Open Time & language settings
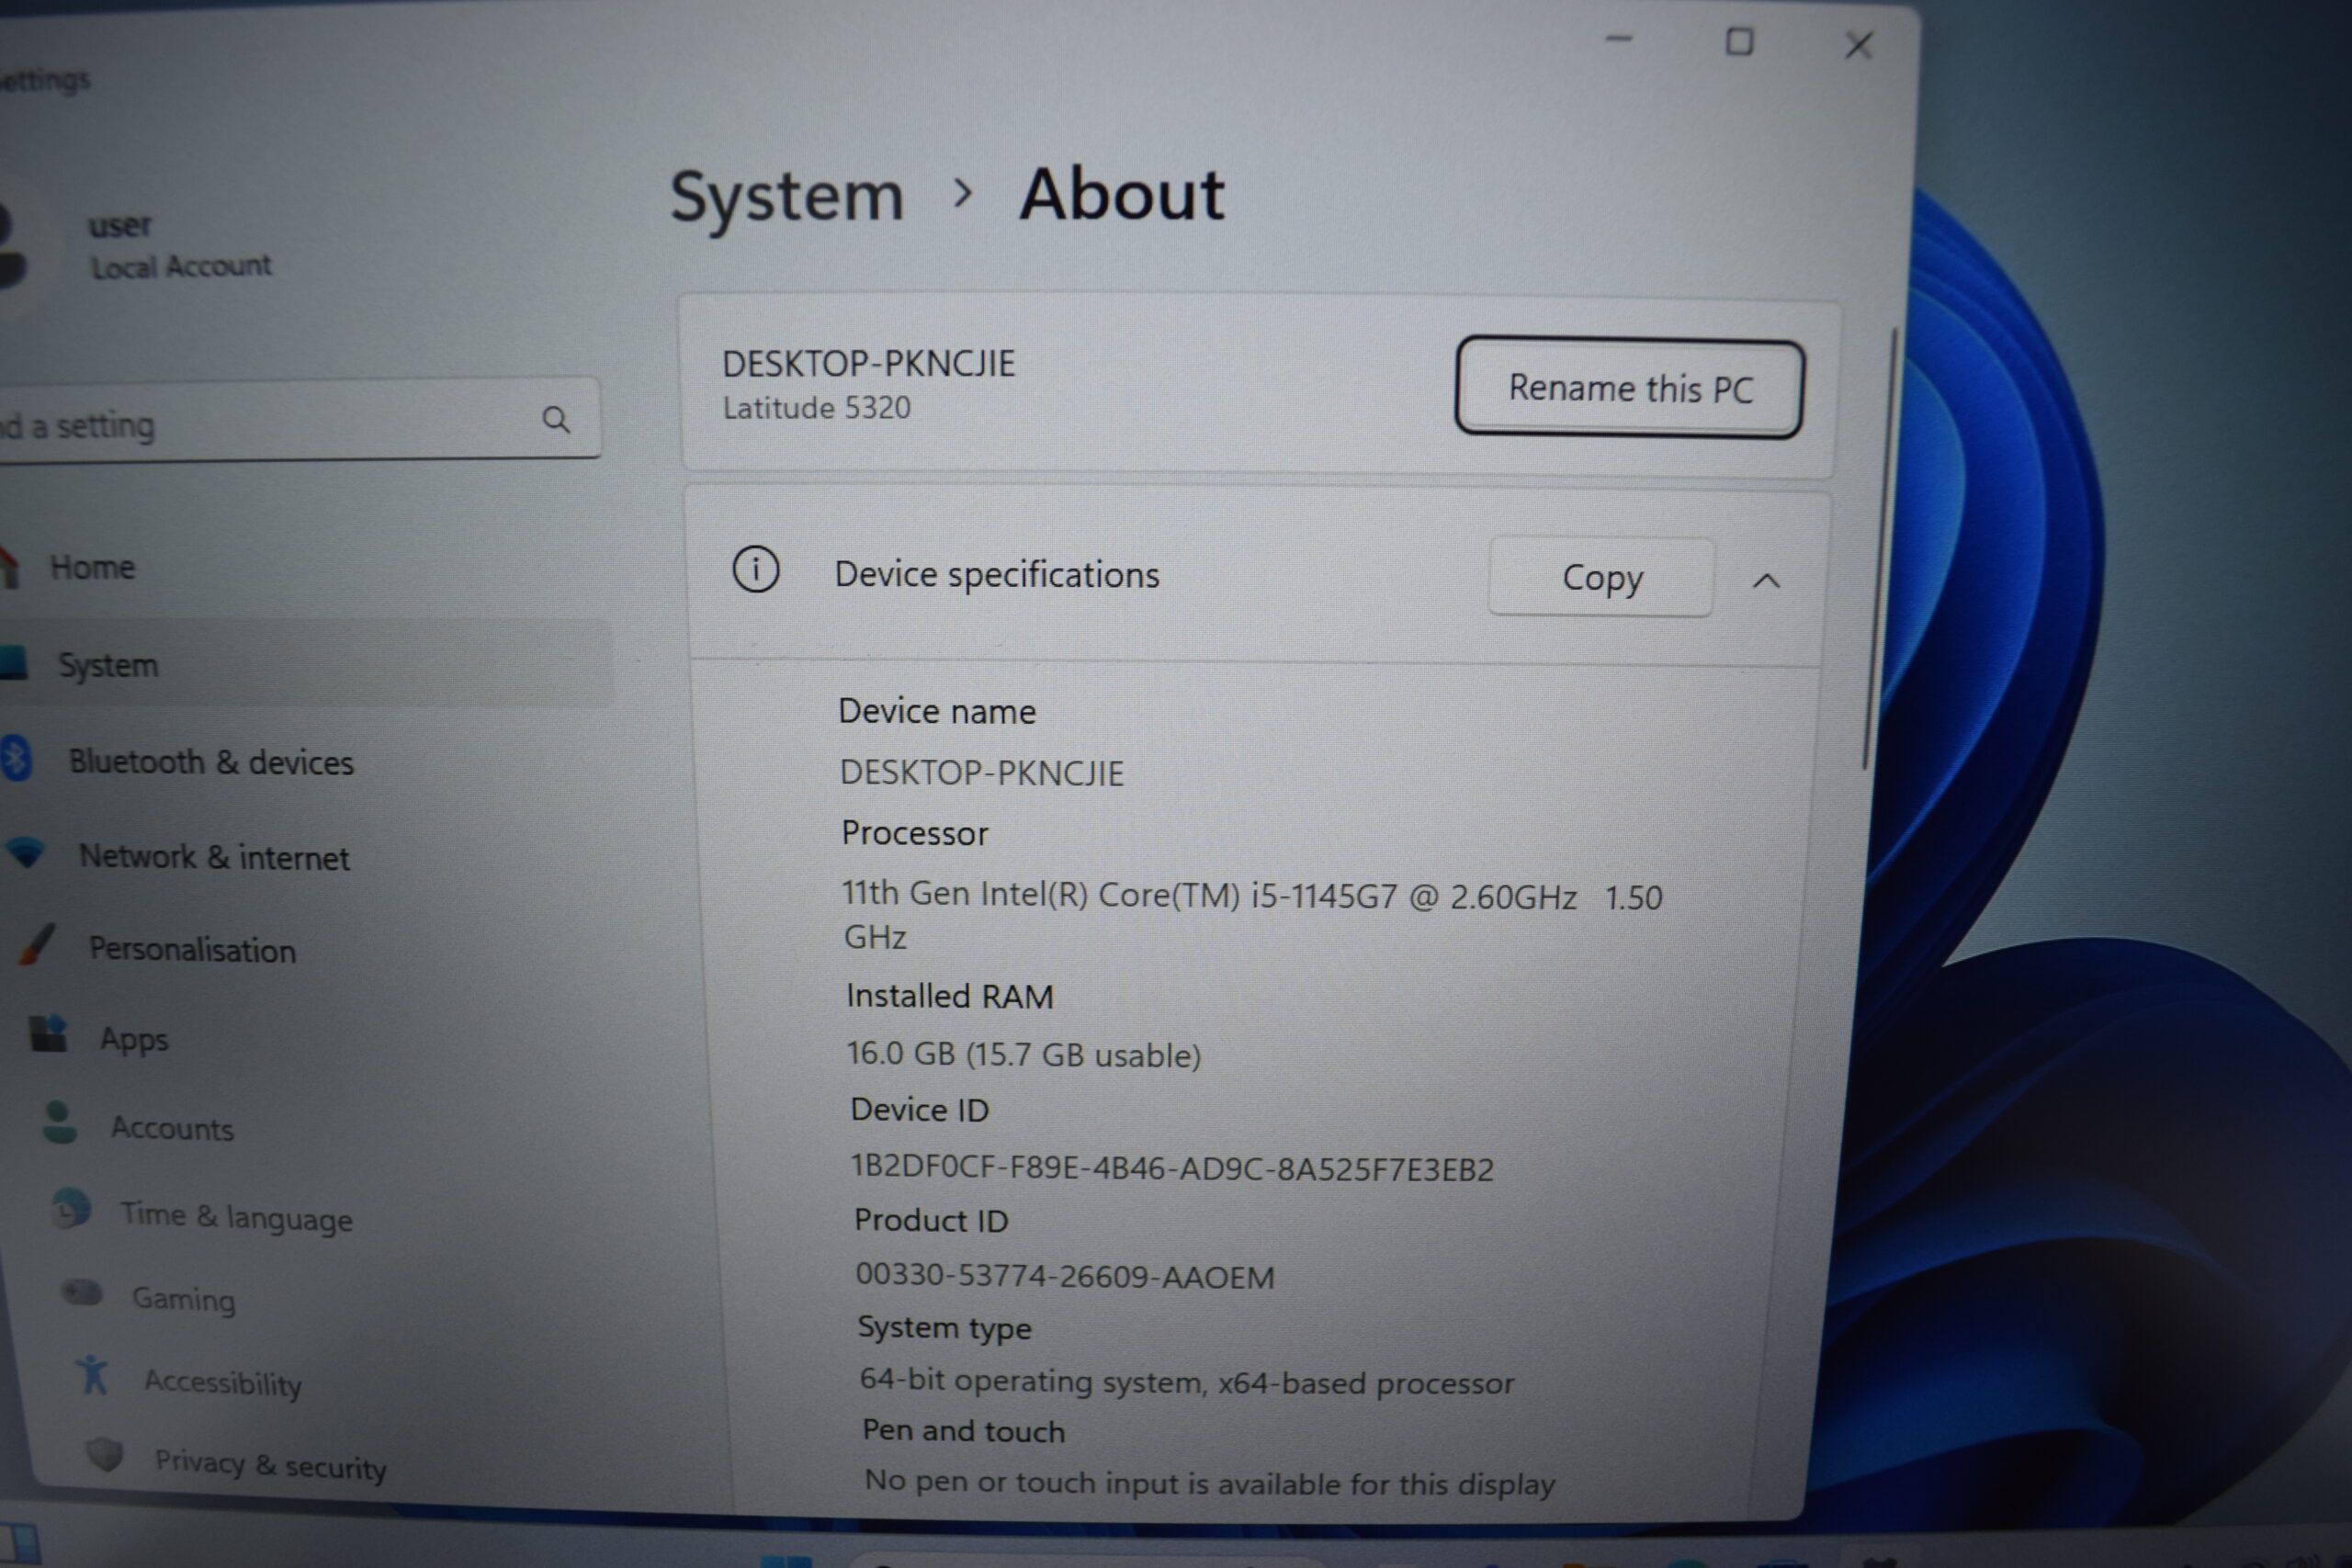The width and height of the screenshot is (2352, 1568). pos(236,1216)
